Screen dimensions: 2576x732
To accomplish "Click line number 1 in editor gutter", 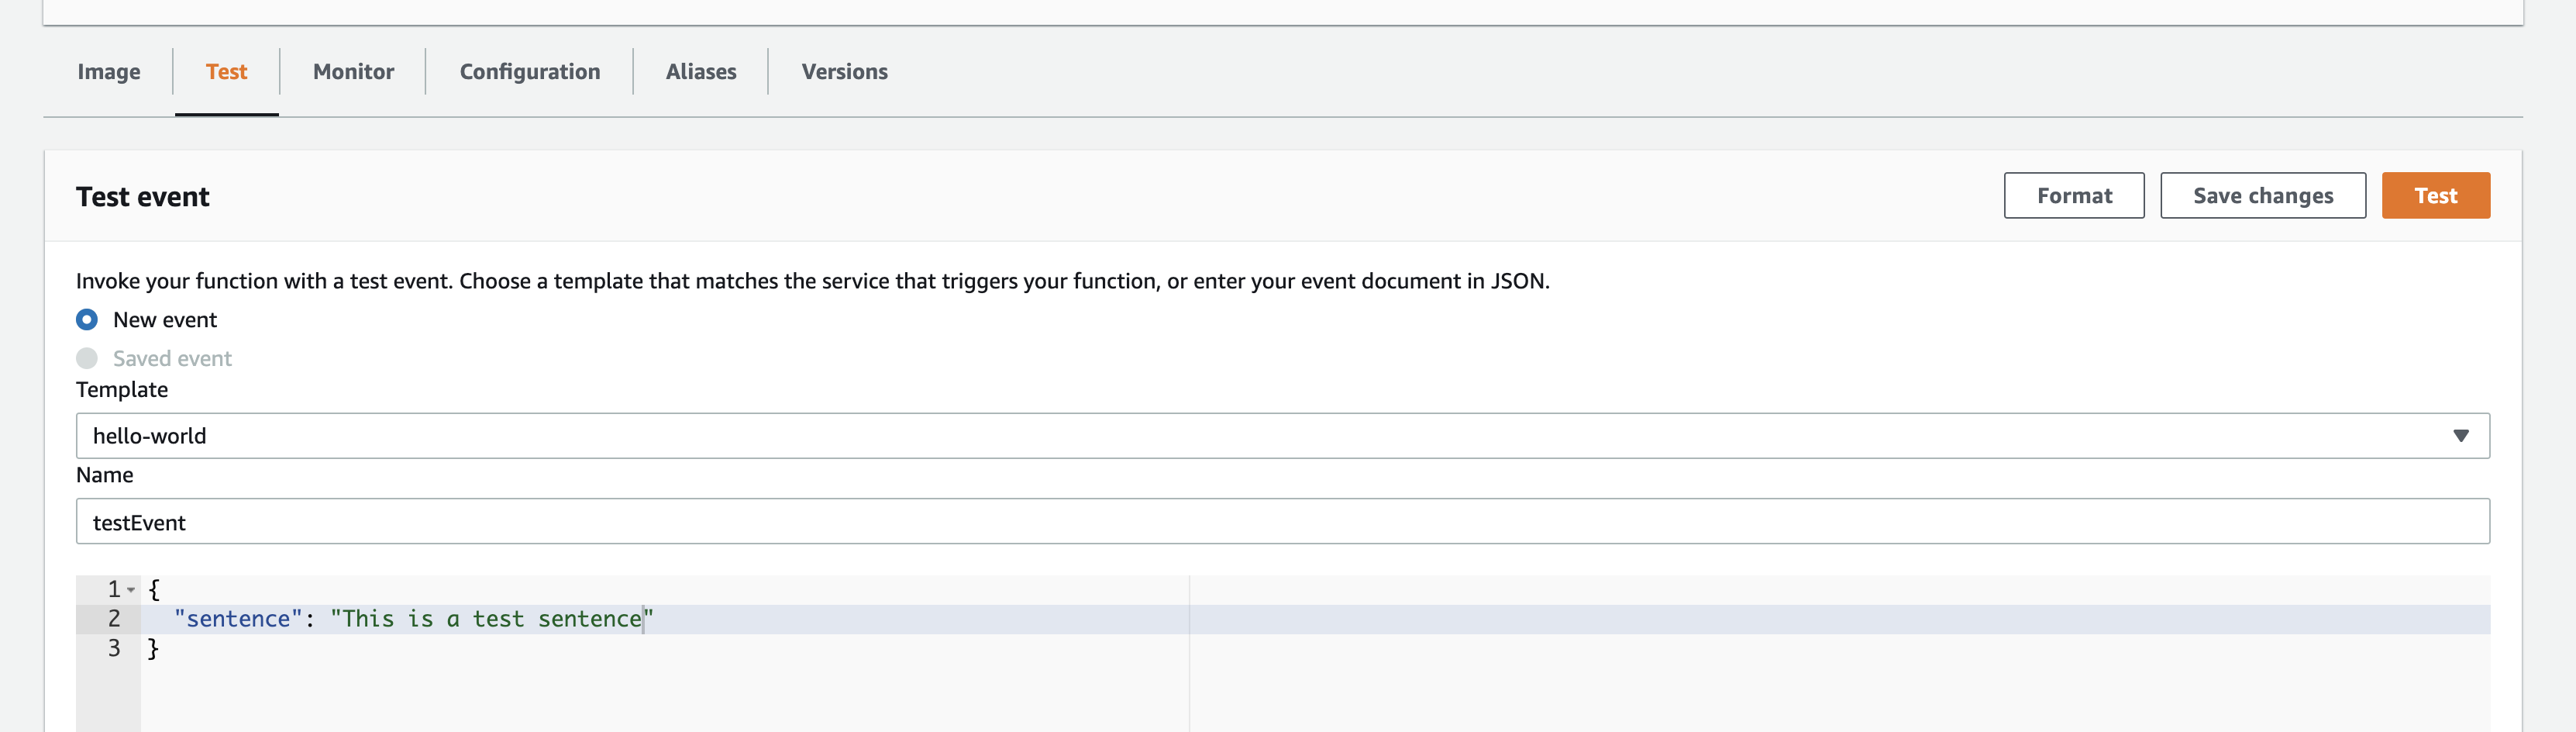I will [114, 589].
